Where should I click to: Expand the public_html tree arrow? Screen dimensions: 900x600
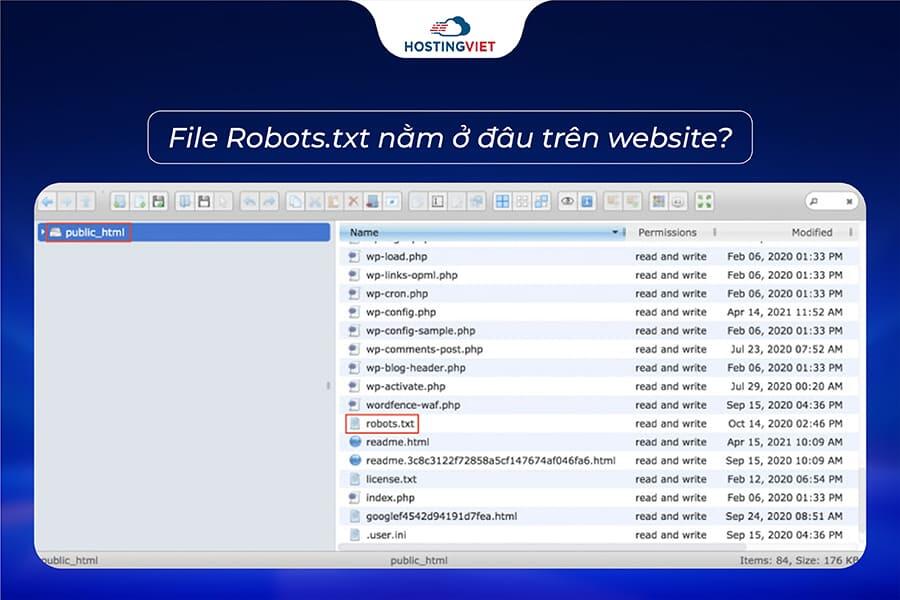coord(46,232)
